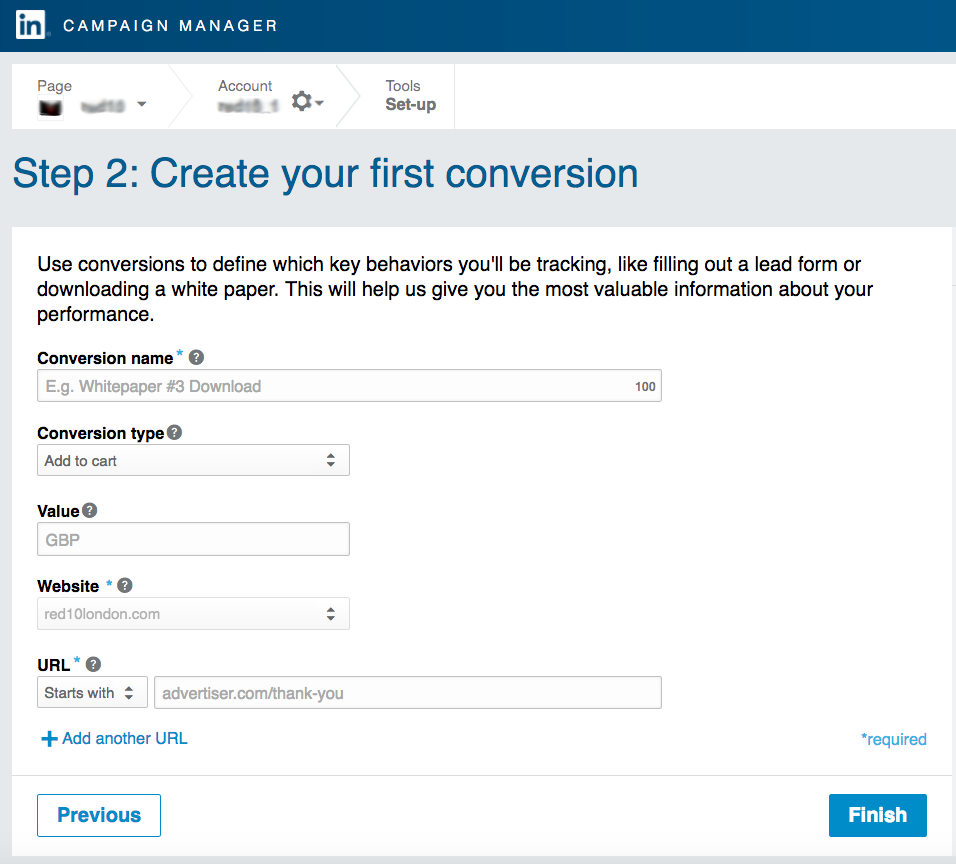This screenshot has height=864, width=956.
Task: Expand the Page selector arrow
Action: (141, 104)
